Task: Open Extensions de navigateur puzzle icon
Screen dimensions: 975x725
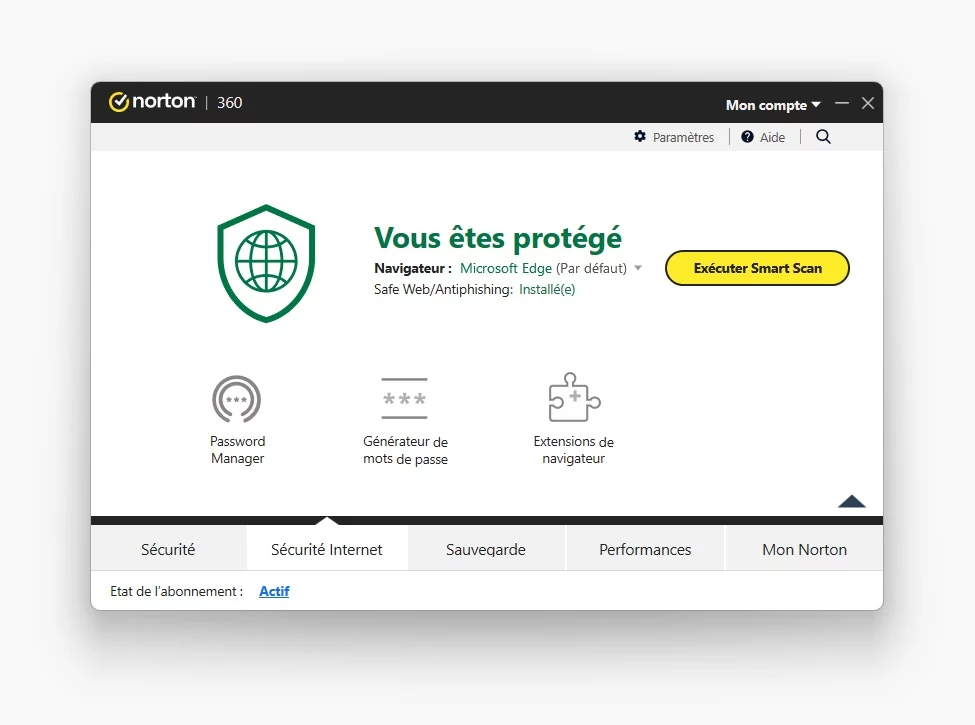Action: click(574, 397)
